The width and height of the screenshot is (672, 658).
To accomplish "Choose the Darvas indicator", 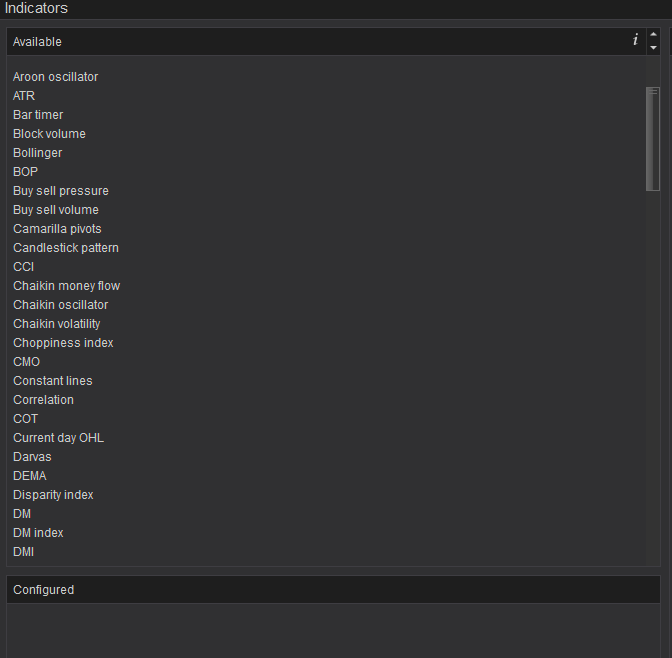I will coord(32,457).
